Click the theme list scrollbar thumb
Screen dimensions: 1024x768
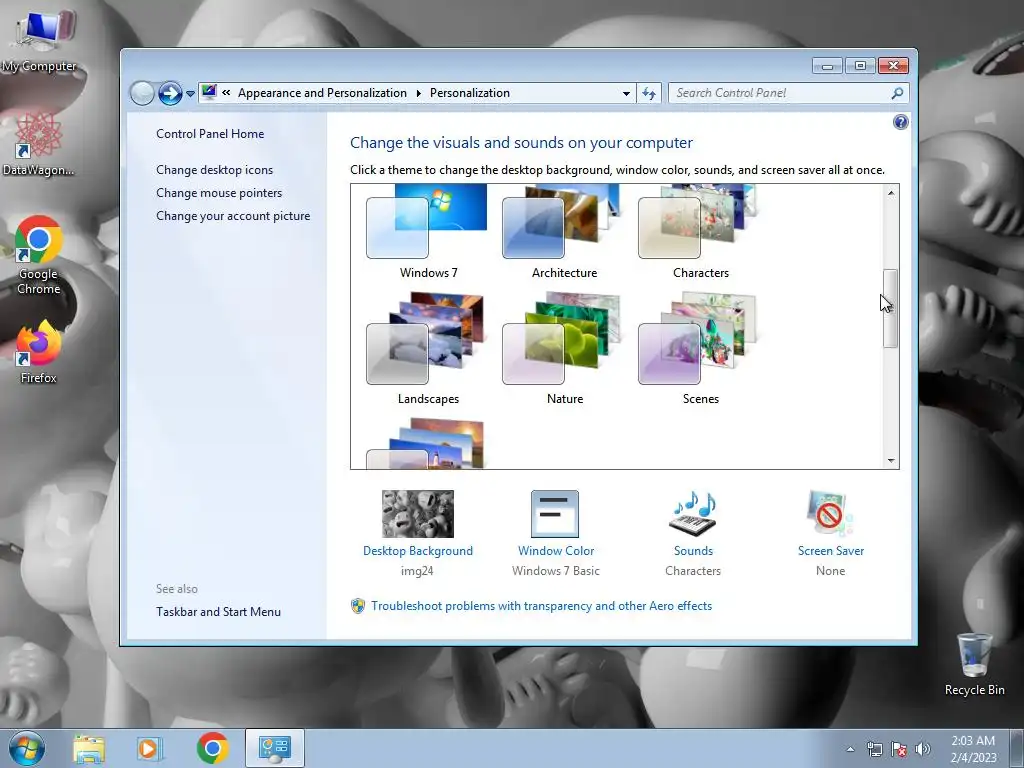click(891, 308)
